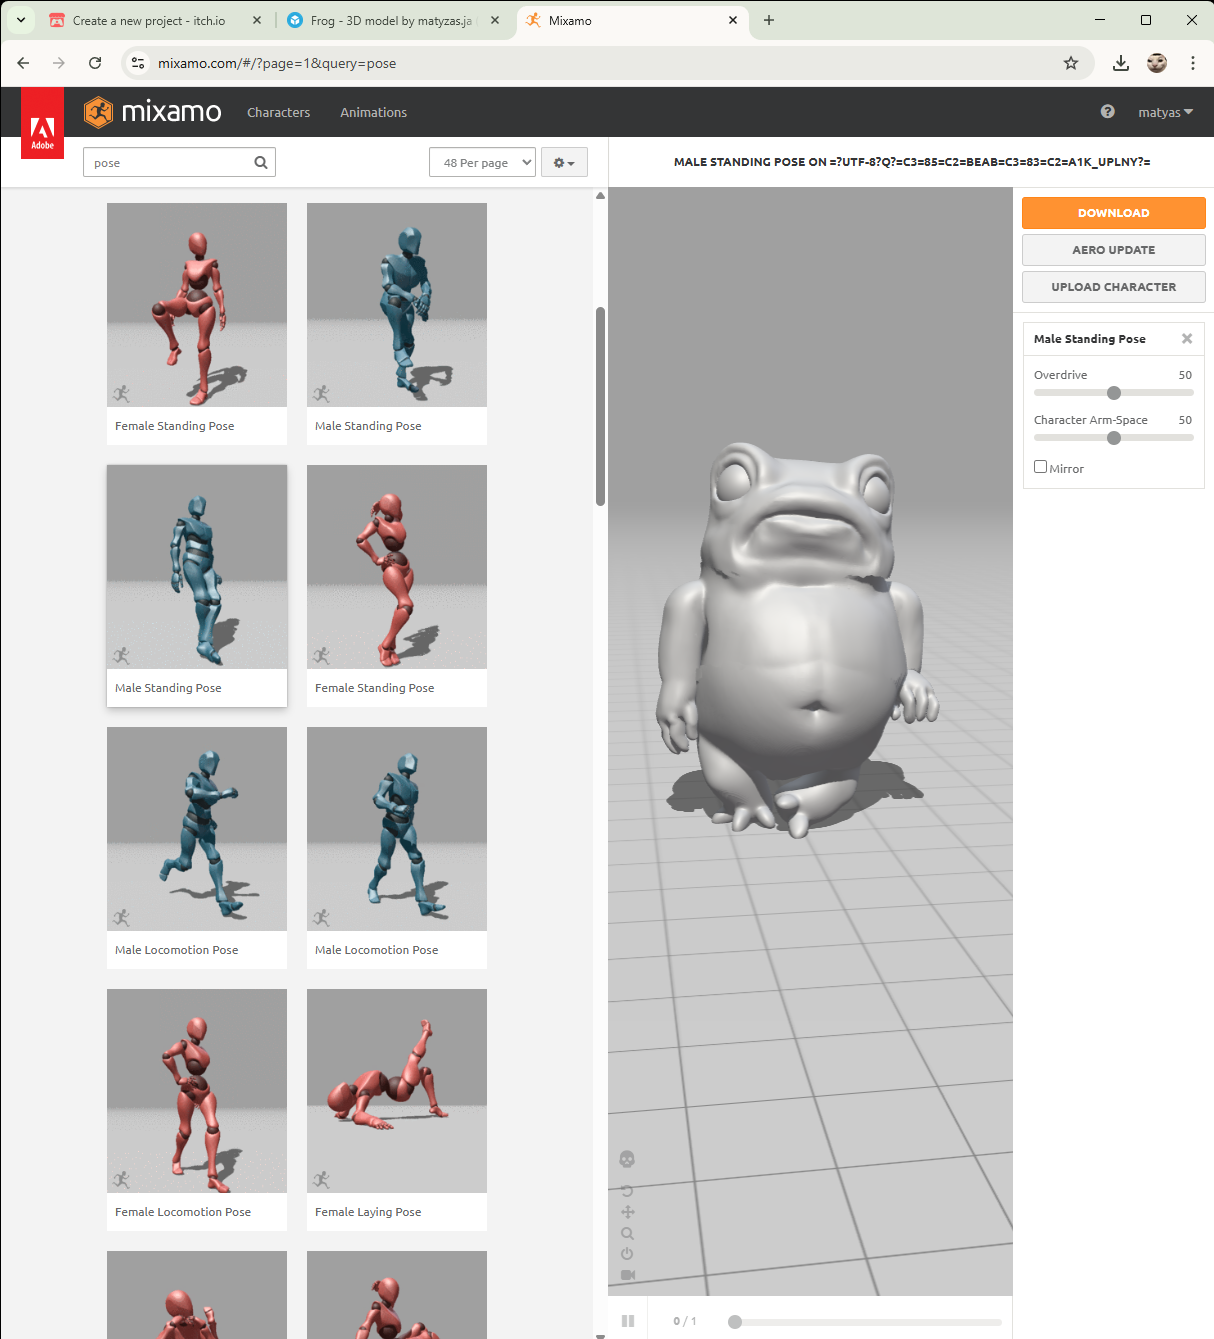Image resolution: width=1214 pixels, height=1339 pixels.
Task: Open a new browser tab
Action: [x=769, y=20]
